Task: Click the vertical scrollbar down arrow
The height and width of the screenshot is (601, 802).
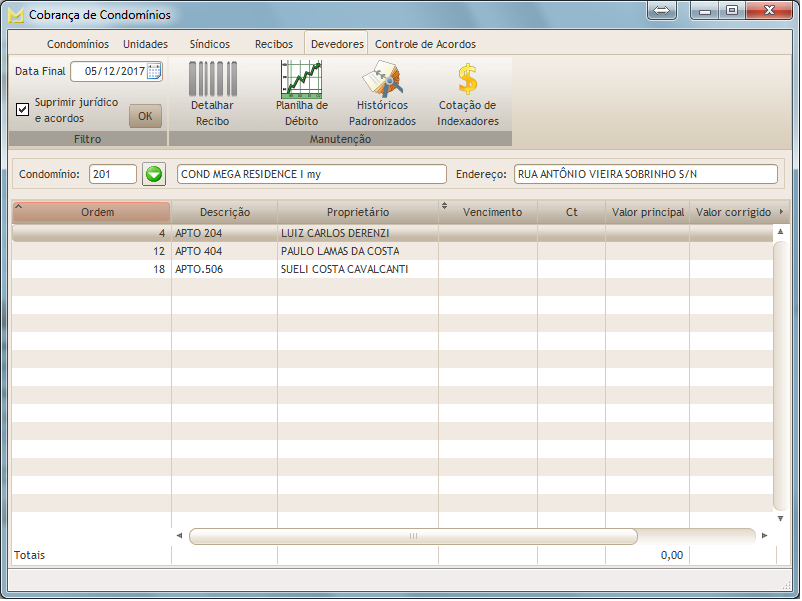Action: [780, 518]
